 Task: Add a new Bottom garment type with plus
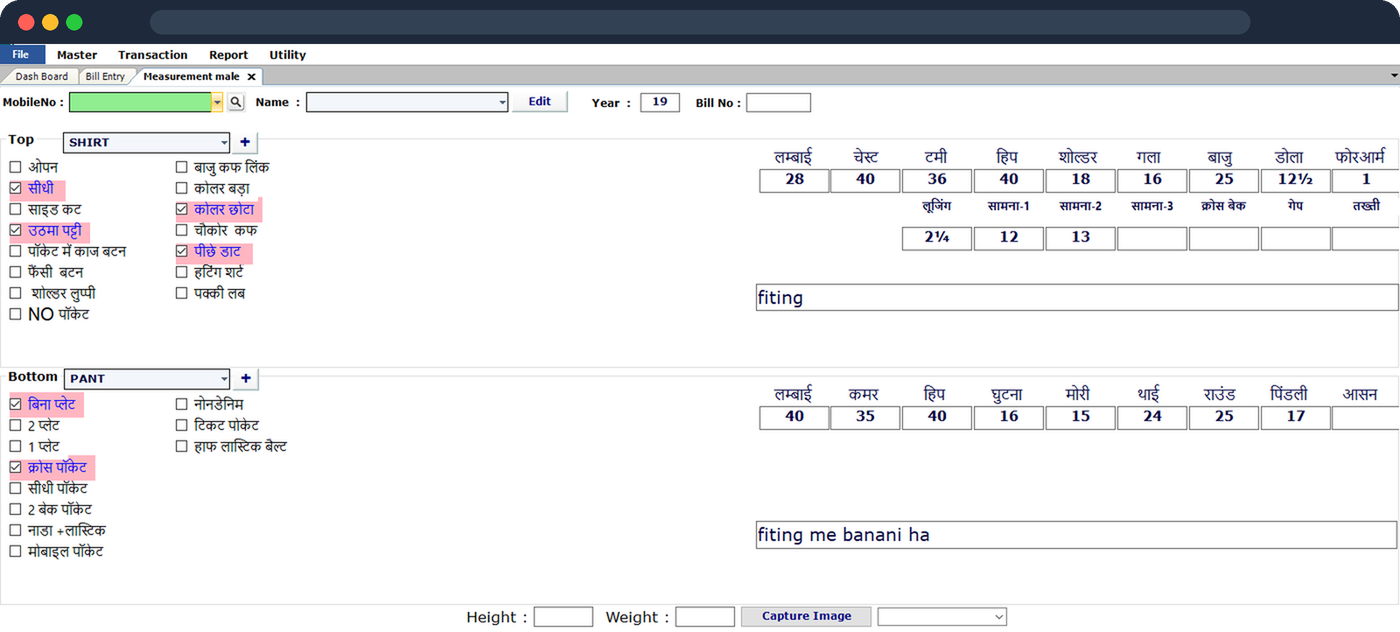tap(245, 379)
